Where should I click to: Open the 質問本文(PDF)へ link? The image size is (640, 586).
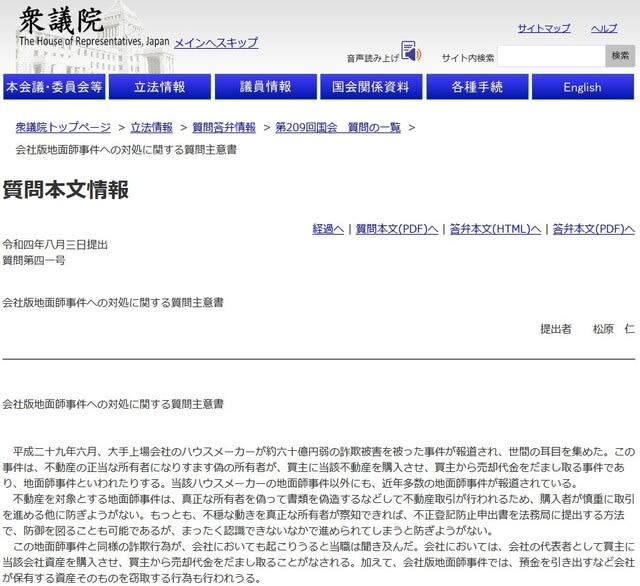coord(397,229)
